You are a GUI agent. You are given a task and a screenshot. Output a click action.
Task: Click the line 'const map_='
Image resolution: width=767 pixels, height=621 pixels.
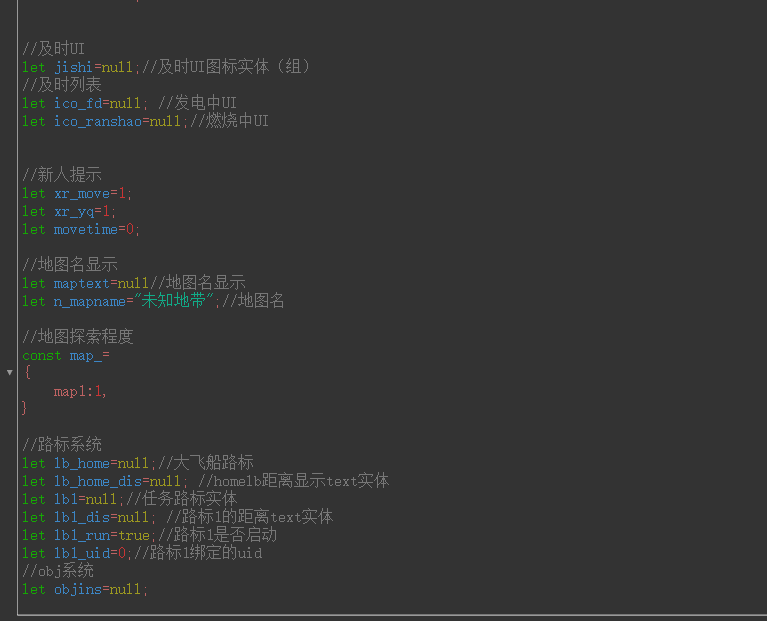click(x=66, y=355)
